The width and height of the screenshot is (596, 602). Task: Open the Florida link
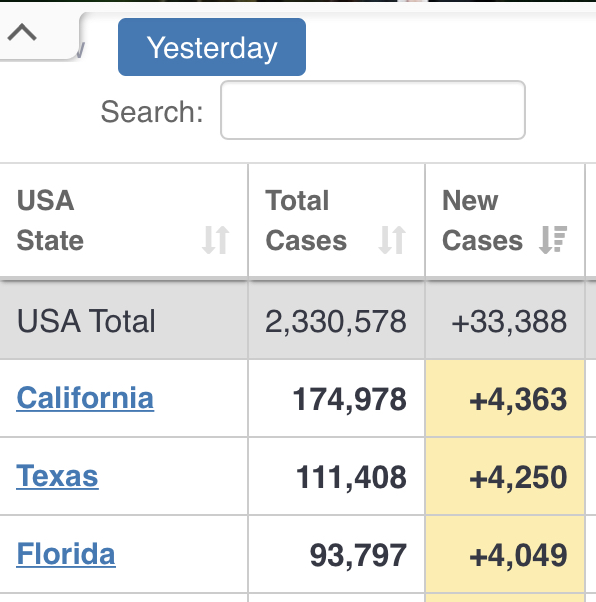(x=66, y=554)
